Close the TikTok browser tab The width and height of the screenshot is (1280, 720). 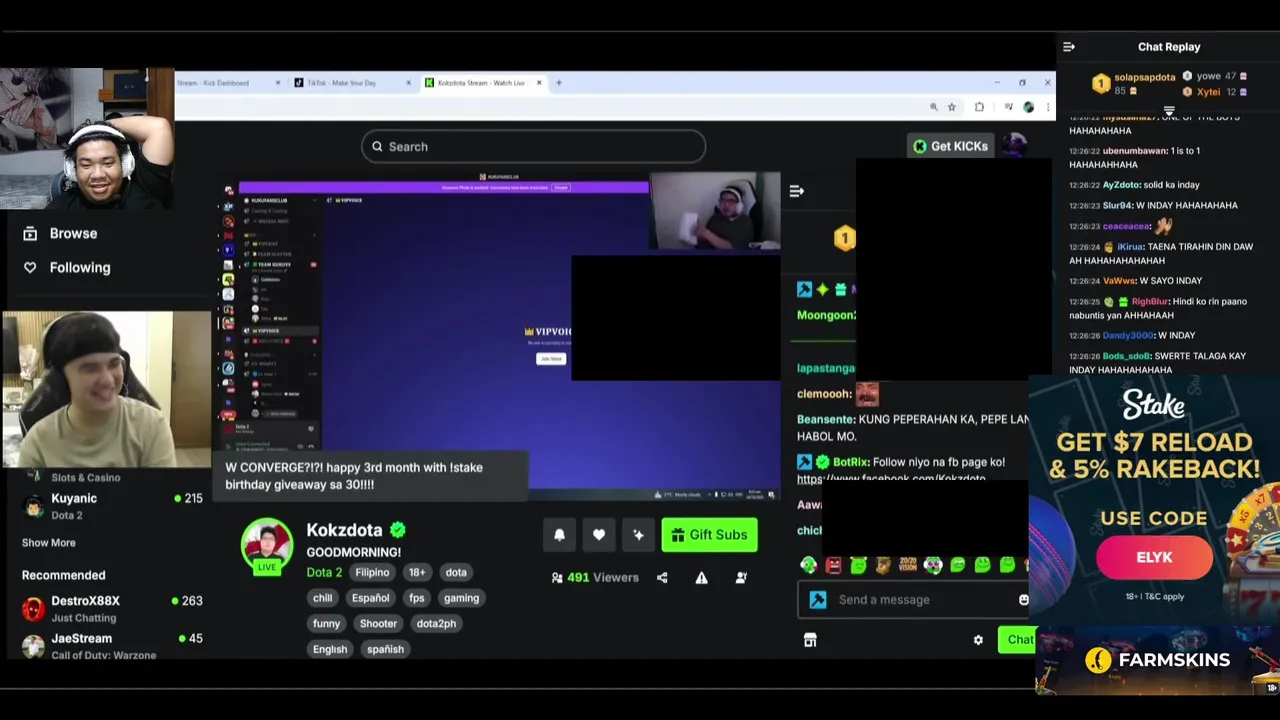[408, 83]
